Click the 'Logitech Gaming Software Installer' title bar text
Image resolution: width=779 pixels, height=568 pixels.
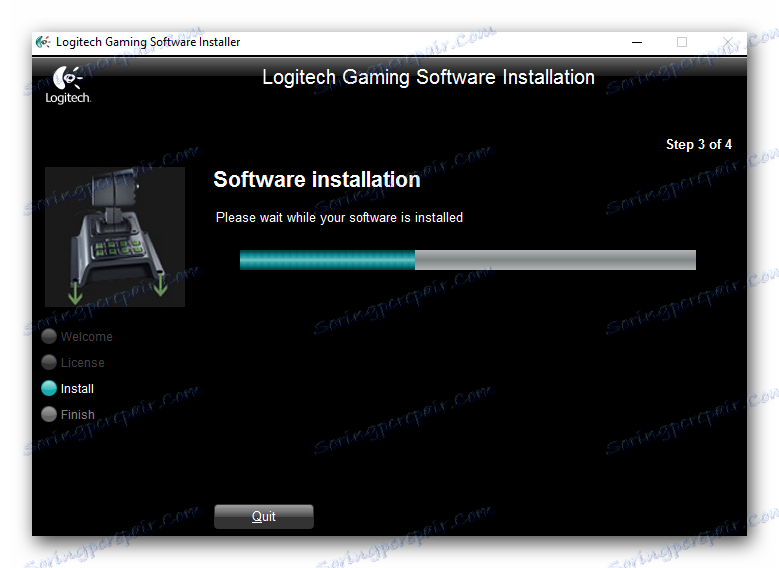(x=148, y=42)
